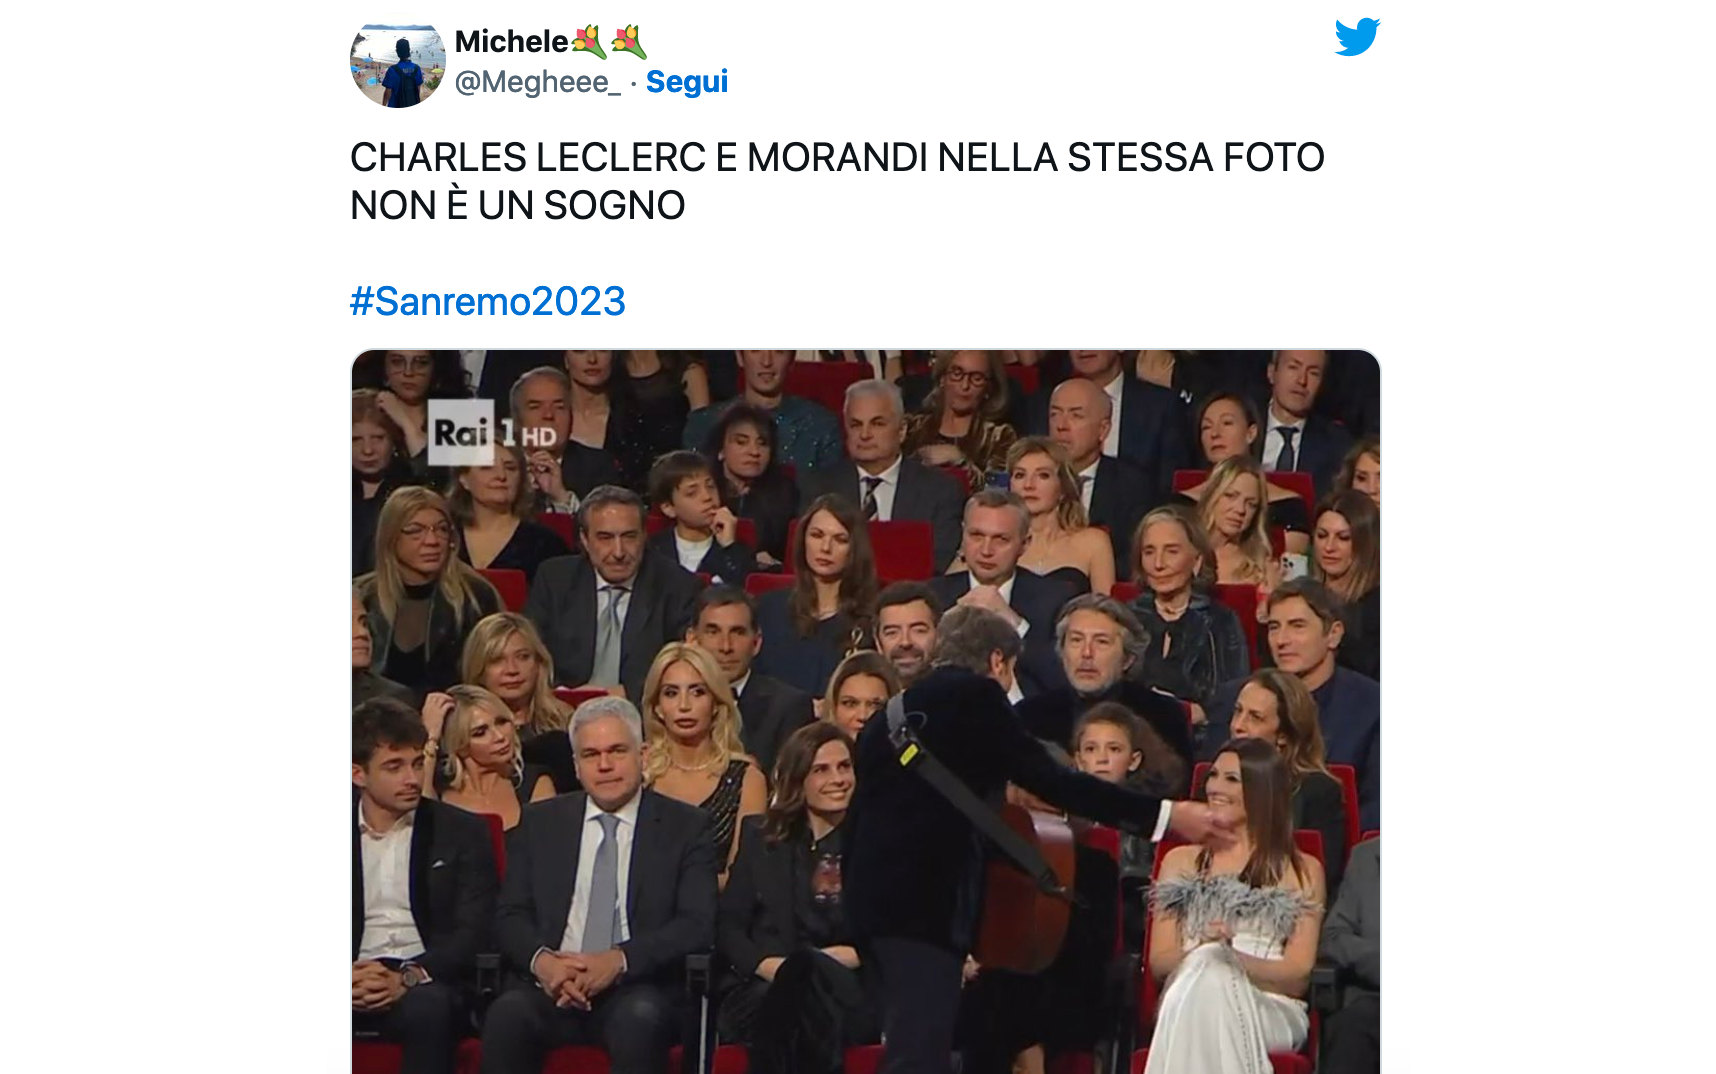Click the separator dot before Segui

(634, 83)
